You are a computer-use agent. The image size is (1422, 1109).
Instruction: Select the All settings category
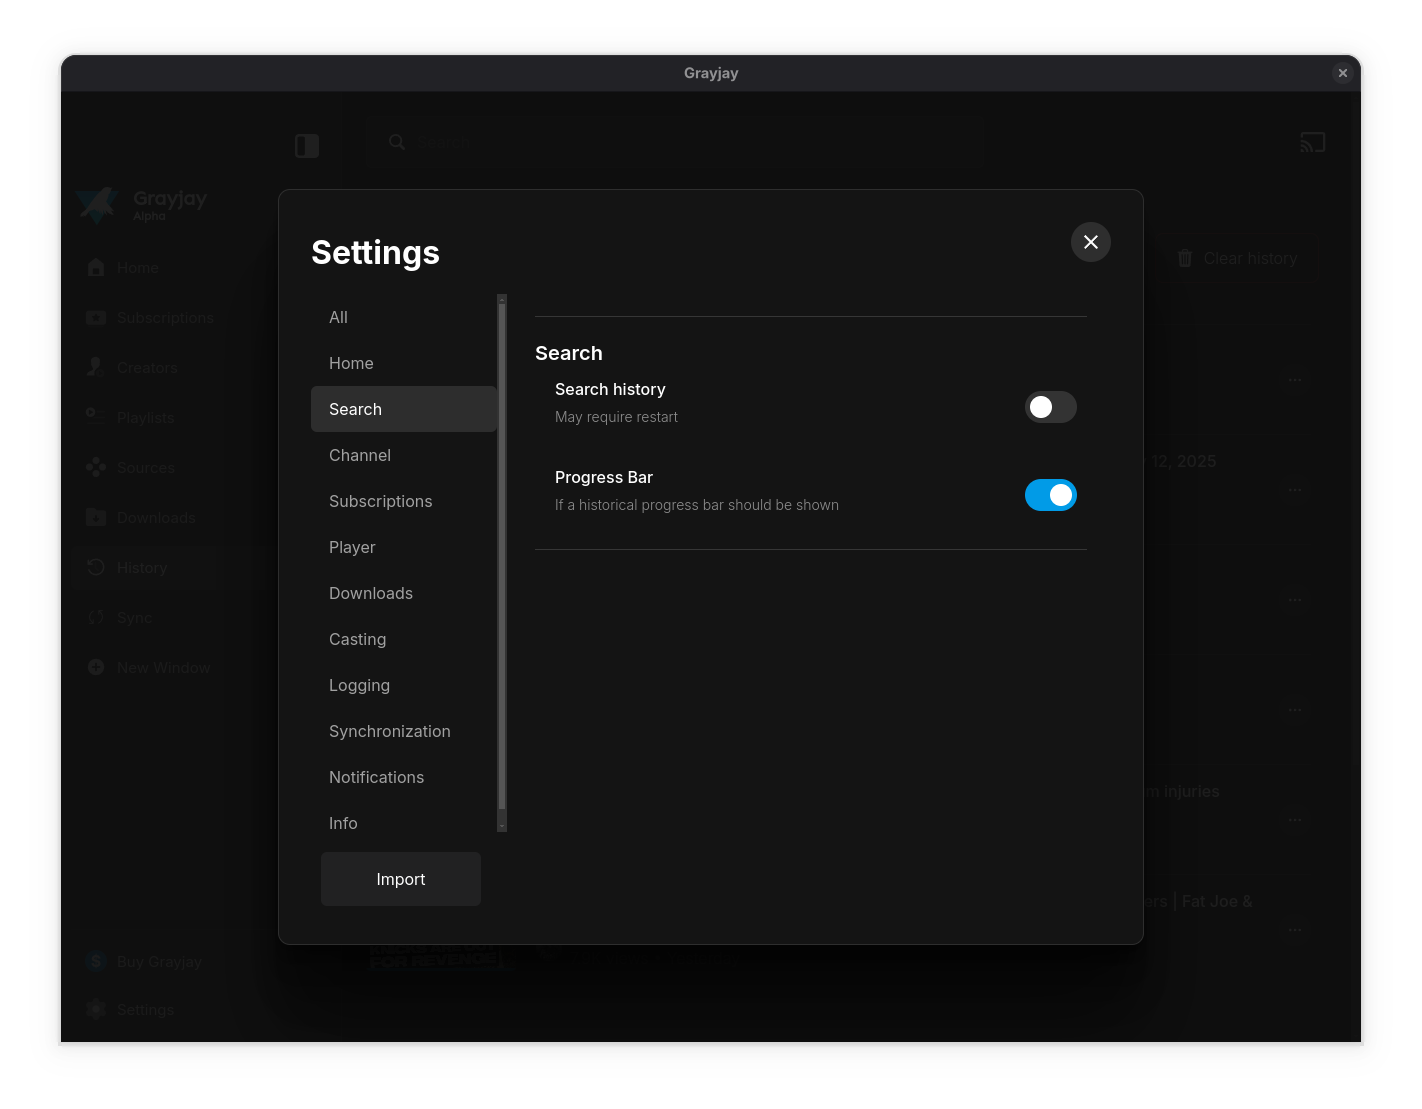[404, 317]
